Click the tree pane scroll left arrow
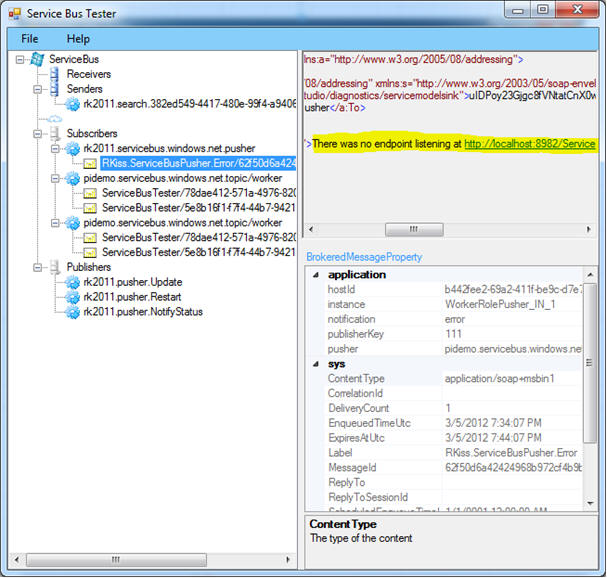 (x=17, y=559)
